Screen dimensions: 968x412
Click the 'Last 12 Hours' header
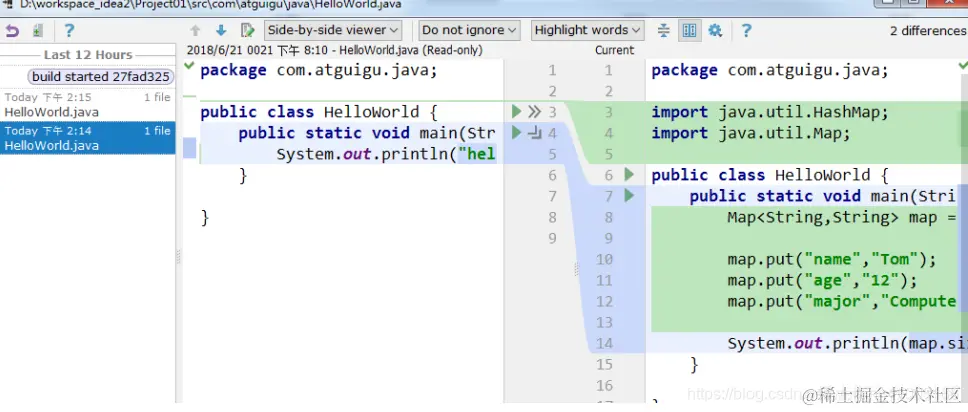(x=88, y=55)
